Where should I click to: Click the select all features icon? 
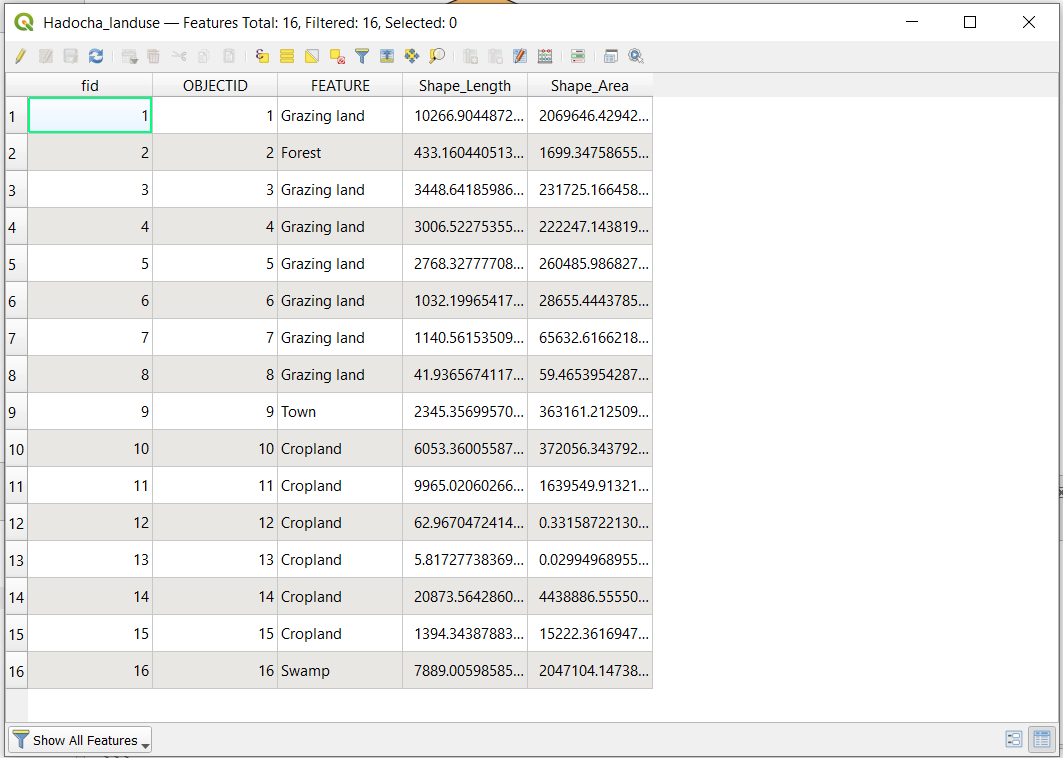tap(287, 56)
